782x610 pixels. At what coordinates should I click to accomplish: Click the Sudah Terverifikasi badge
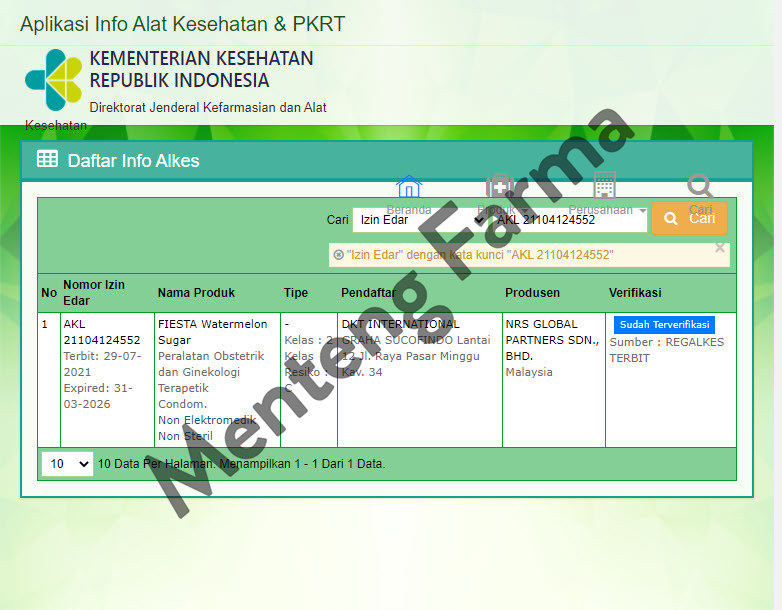point(664,325)
